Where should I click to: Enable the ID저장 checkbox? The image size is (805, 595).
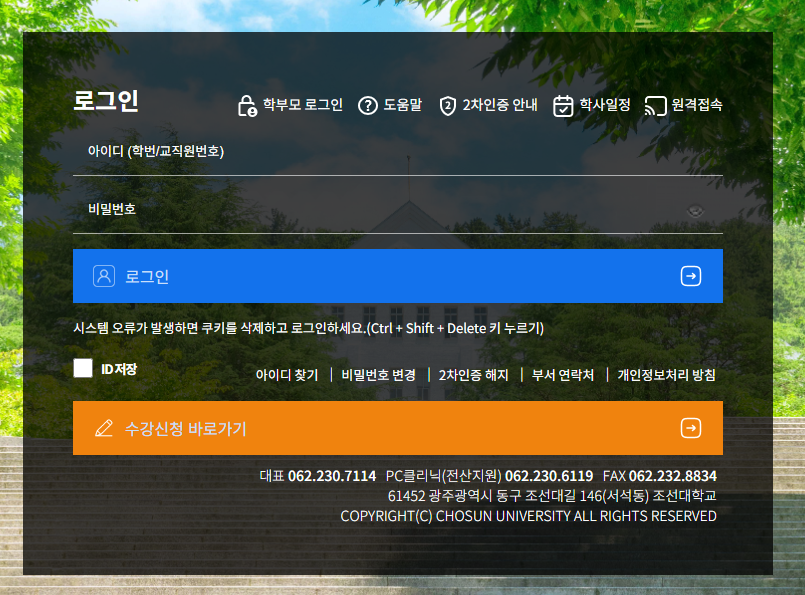point(83,368)
